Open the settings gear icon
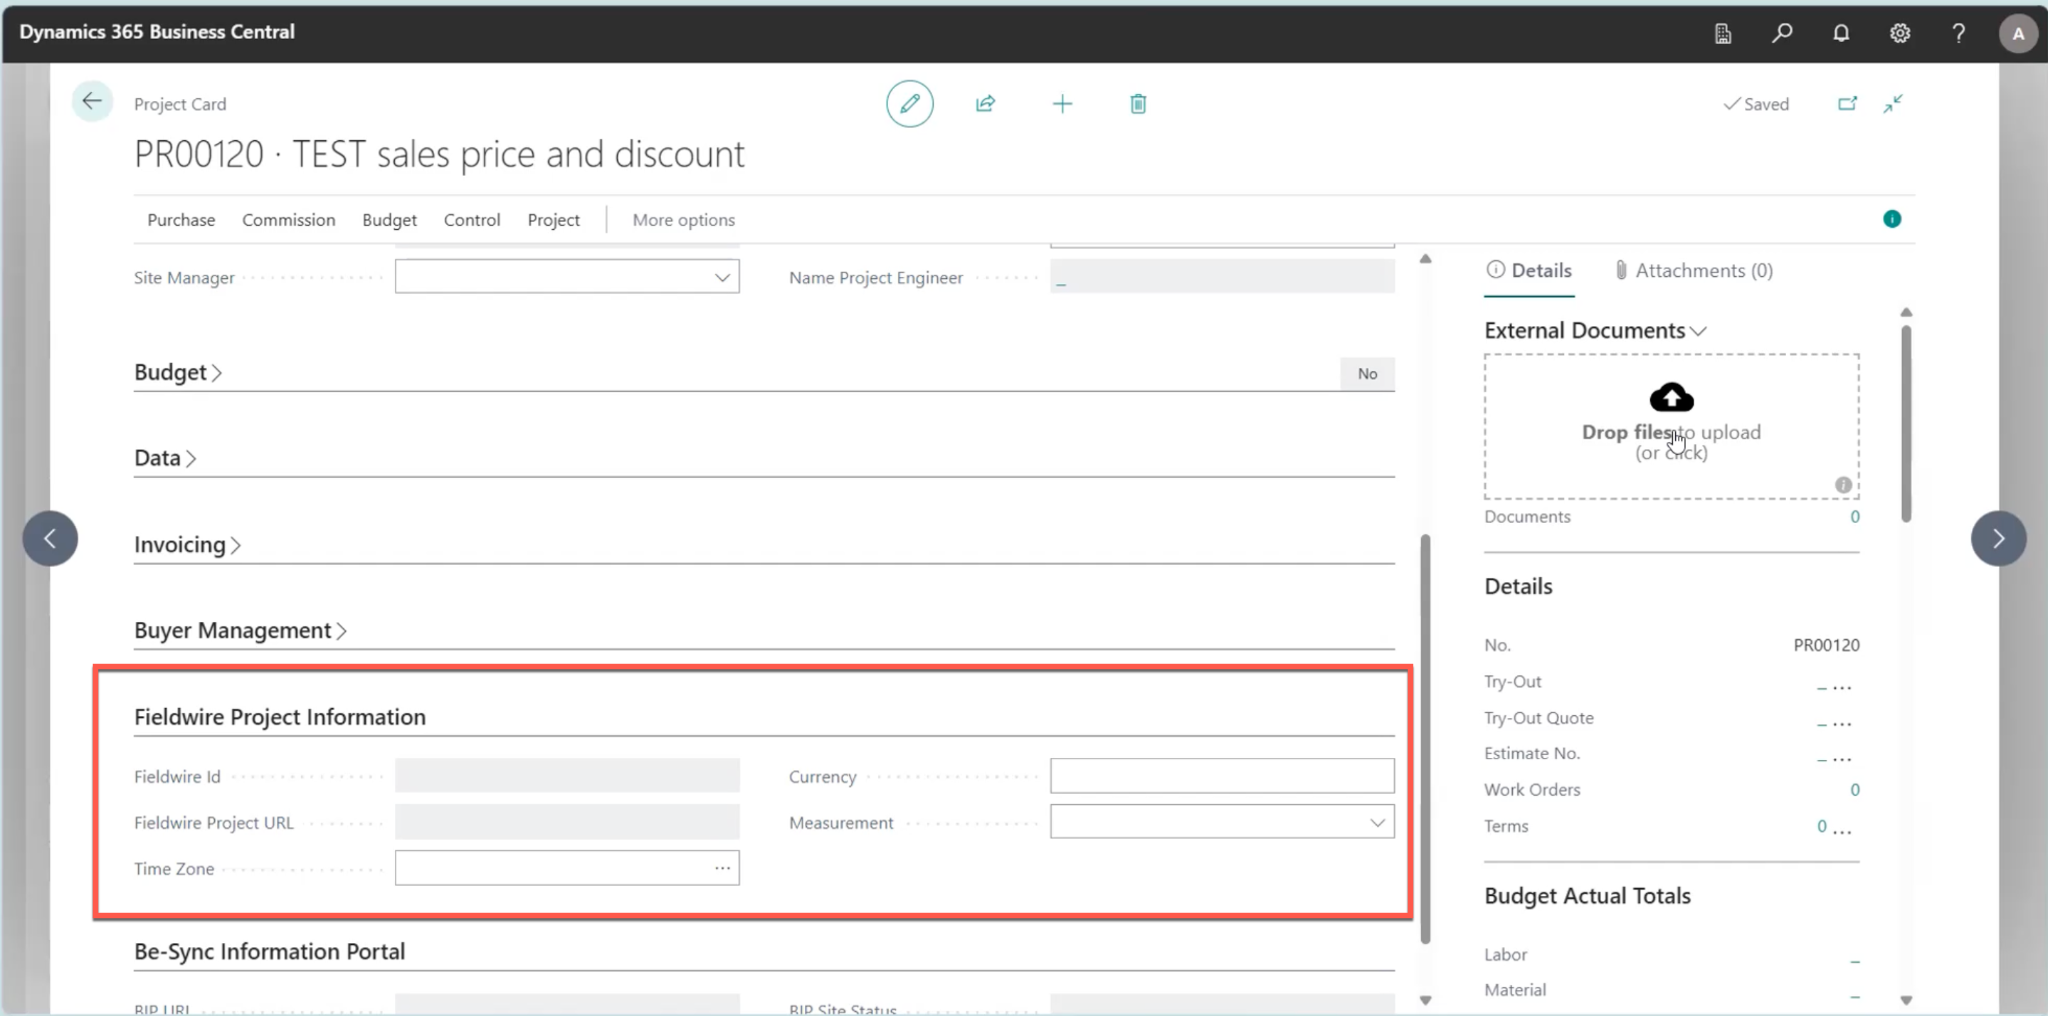Screen dimensions: 2048x1016 [1899, 33]
